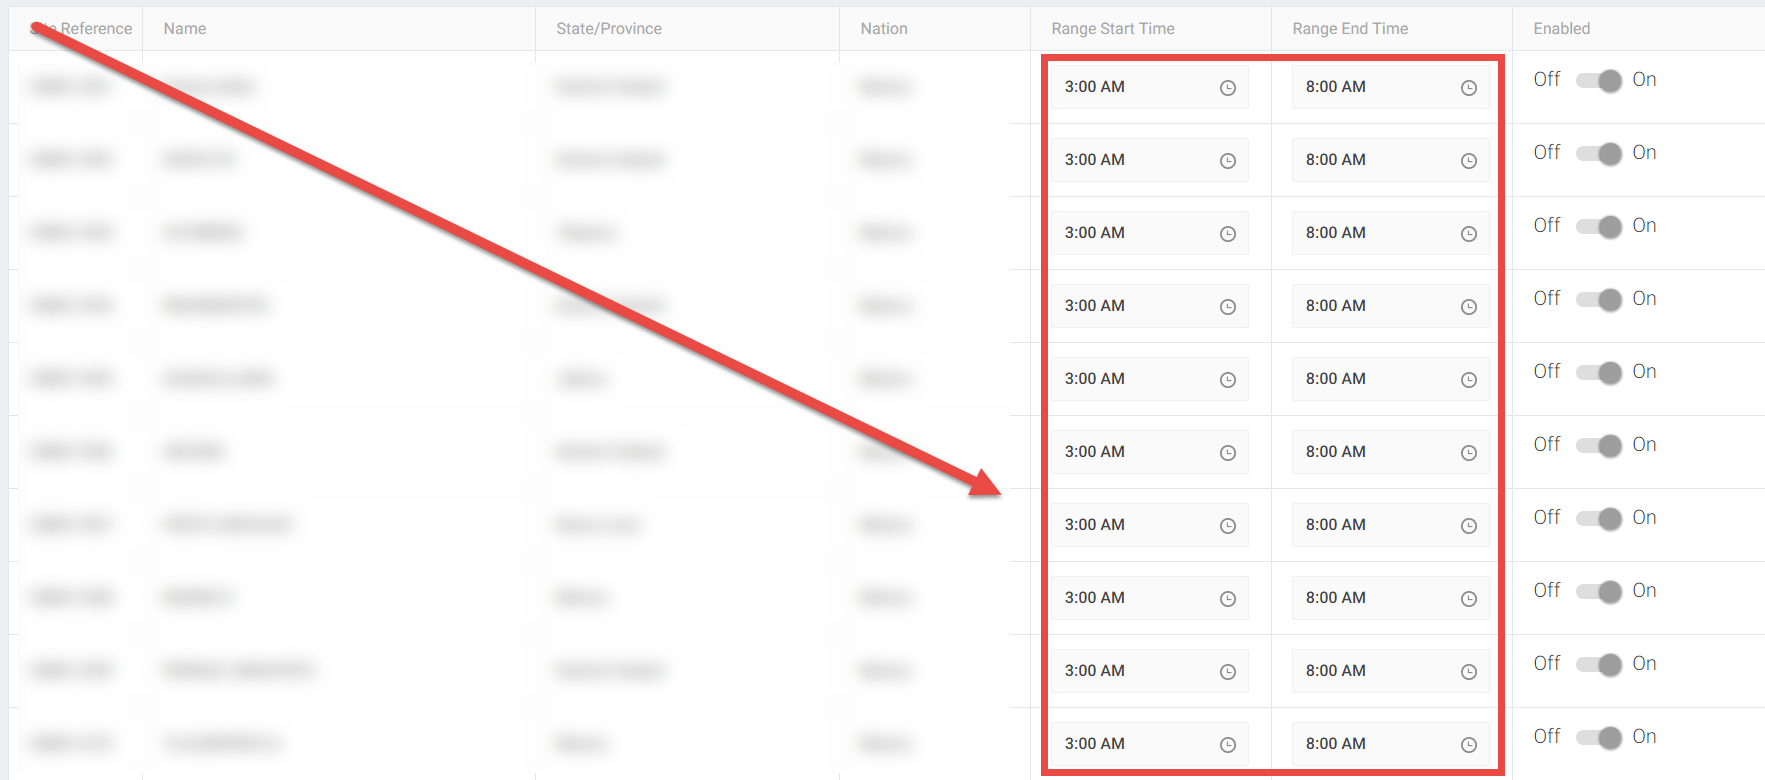Sort by Range Start Time column header
The width and height of the screenshot is (1765, 780).
click(x=1112, y=29)
